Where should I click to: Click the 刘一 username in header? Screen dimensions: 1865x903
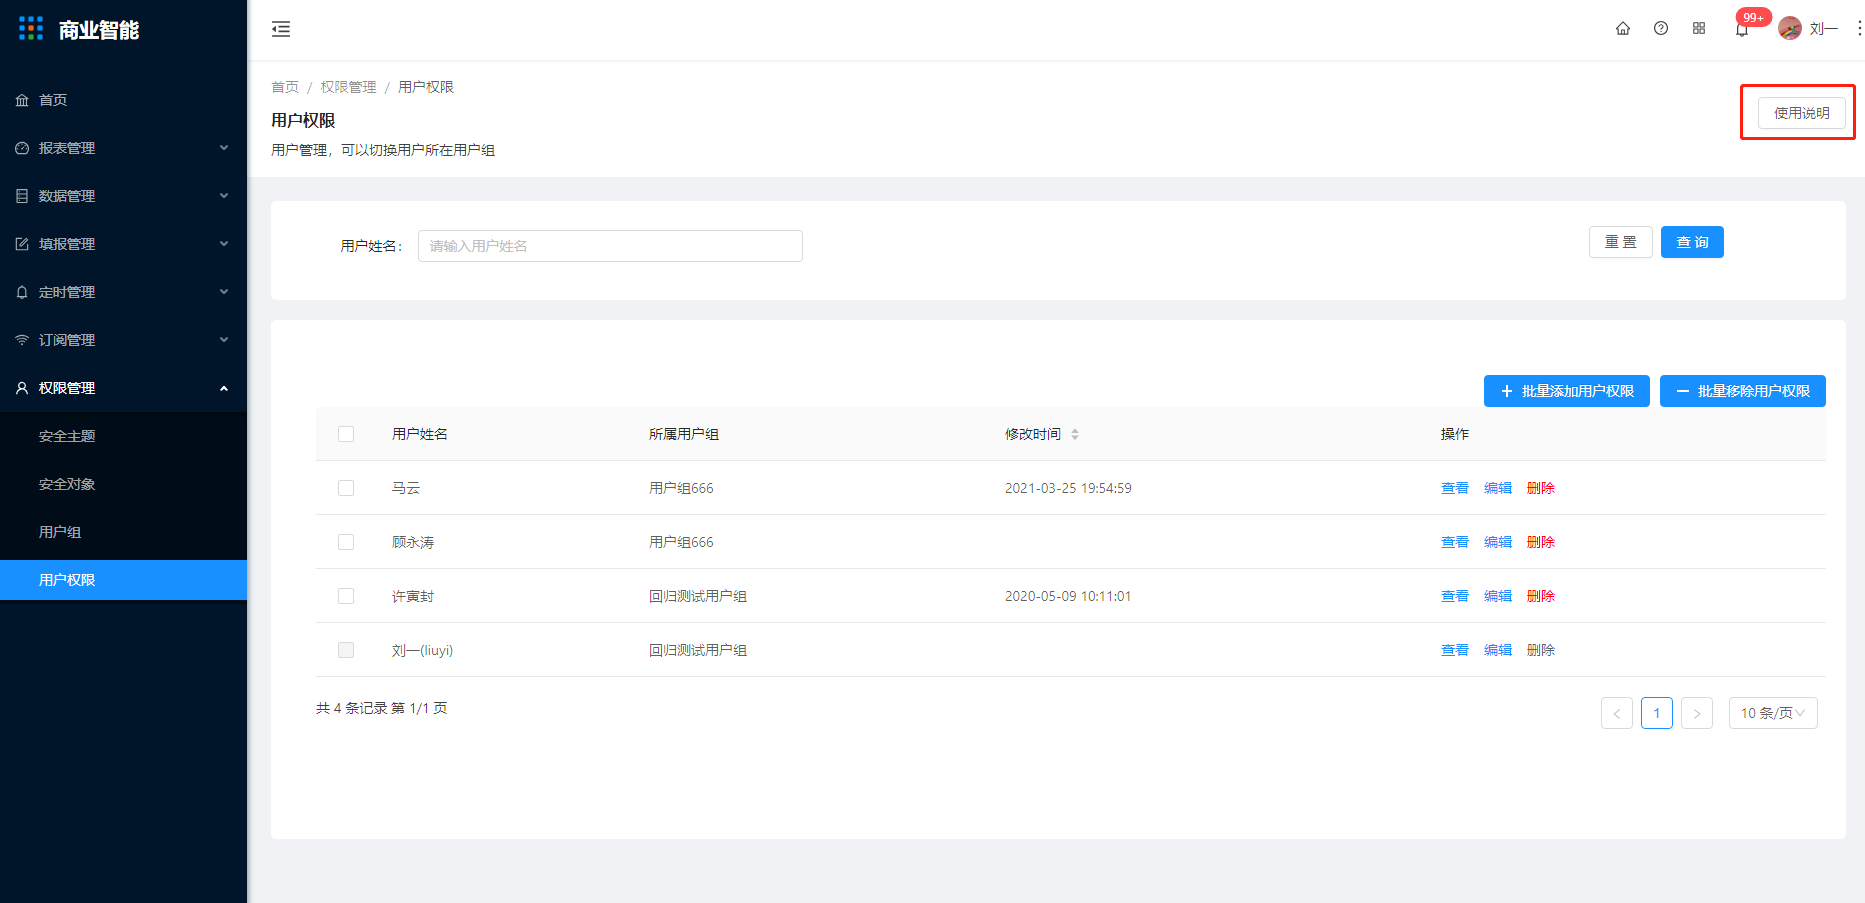coord(1824,29)
